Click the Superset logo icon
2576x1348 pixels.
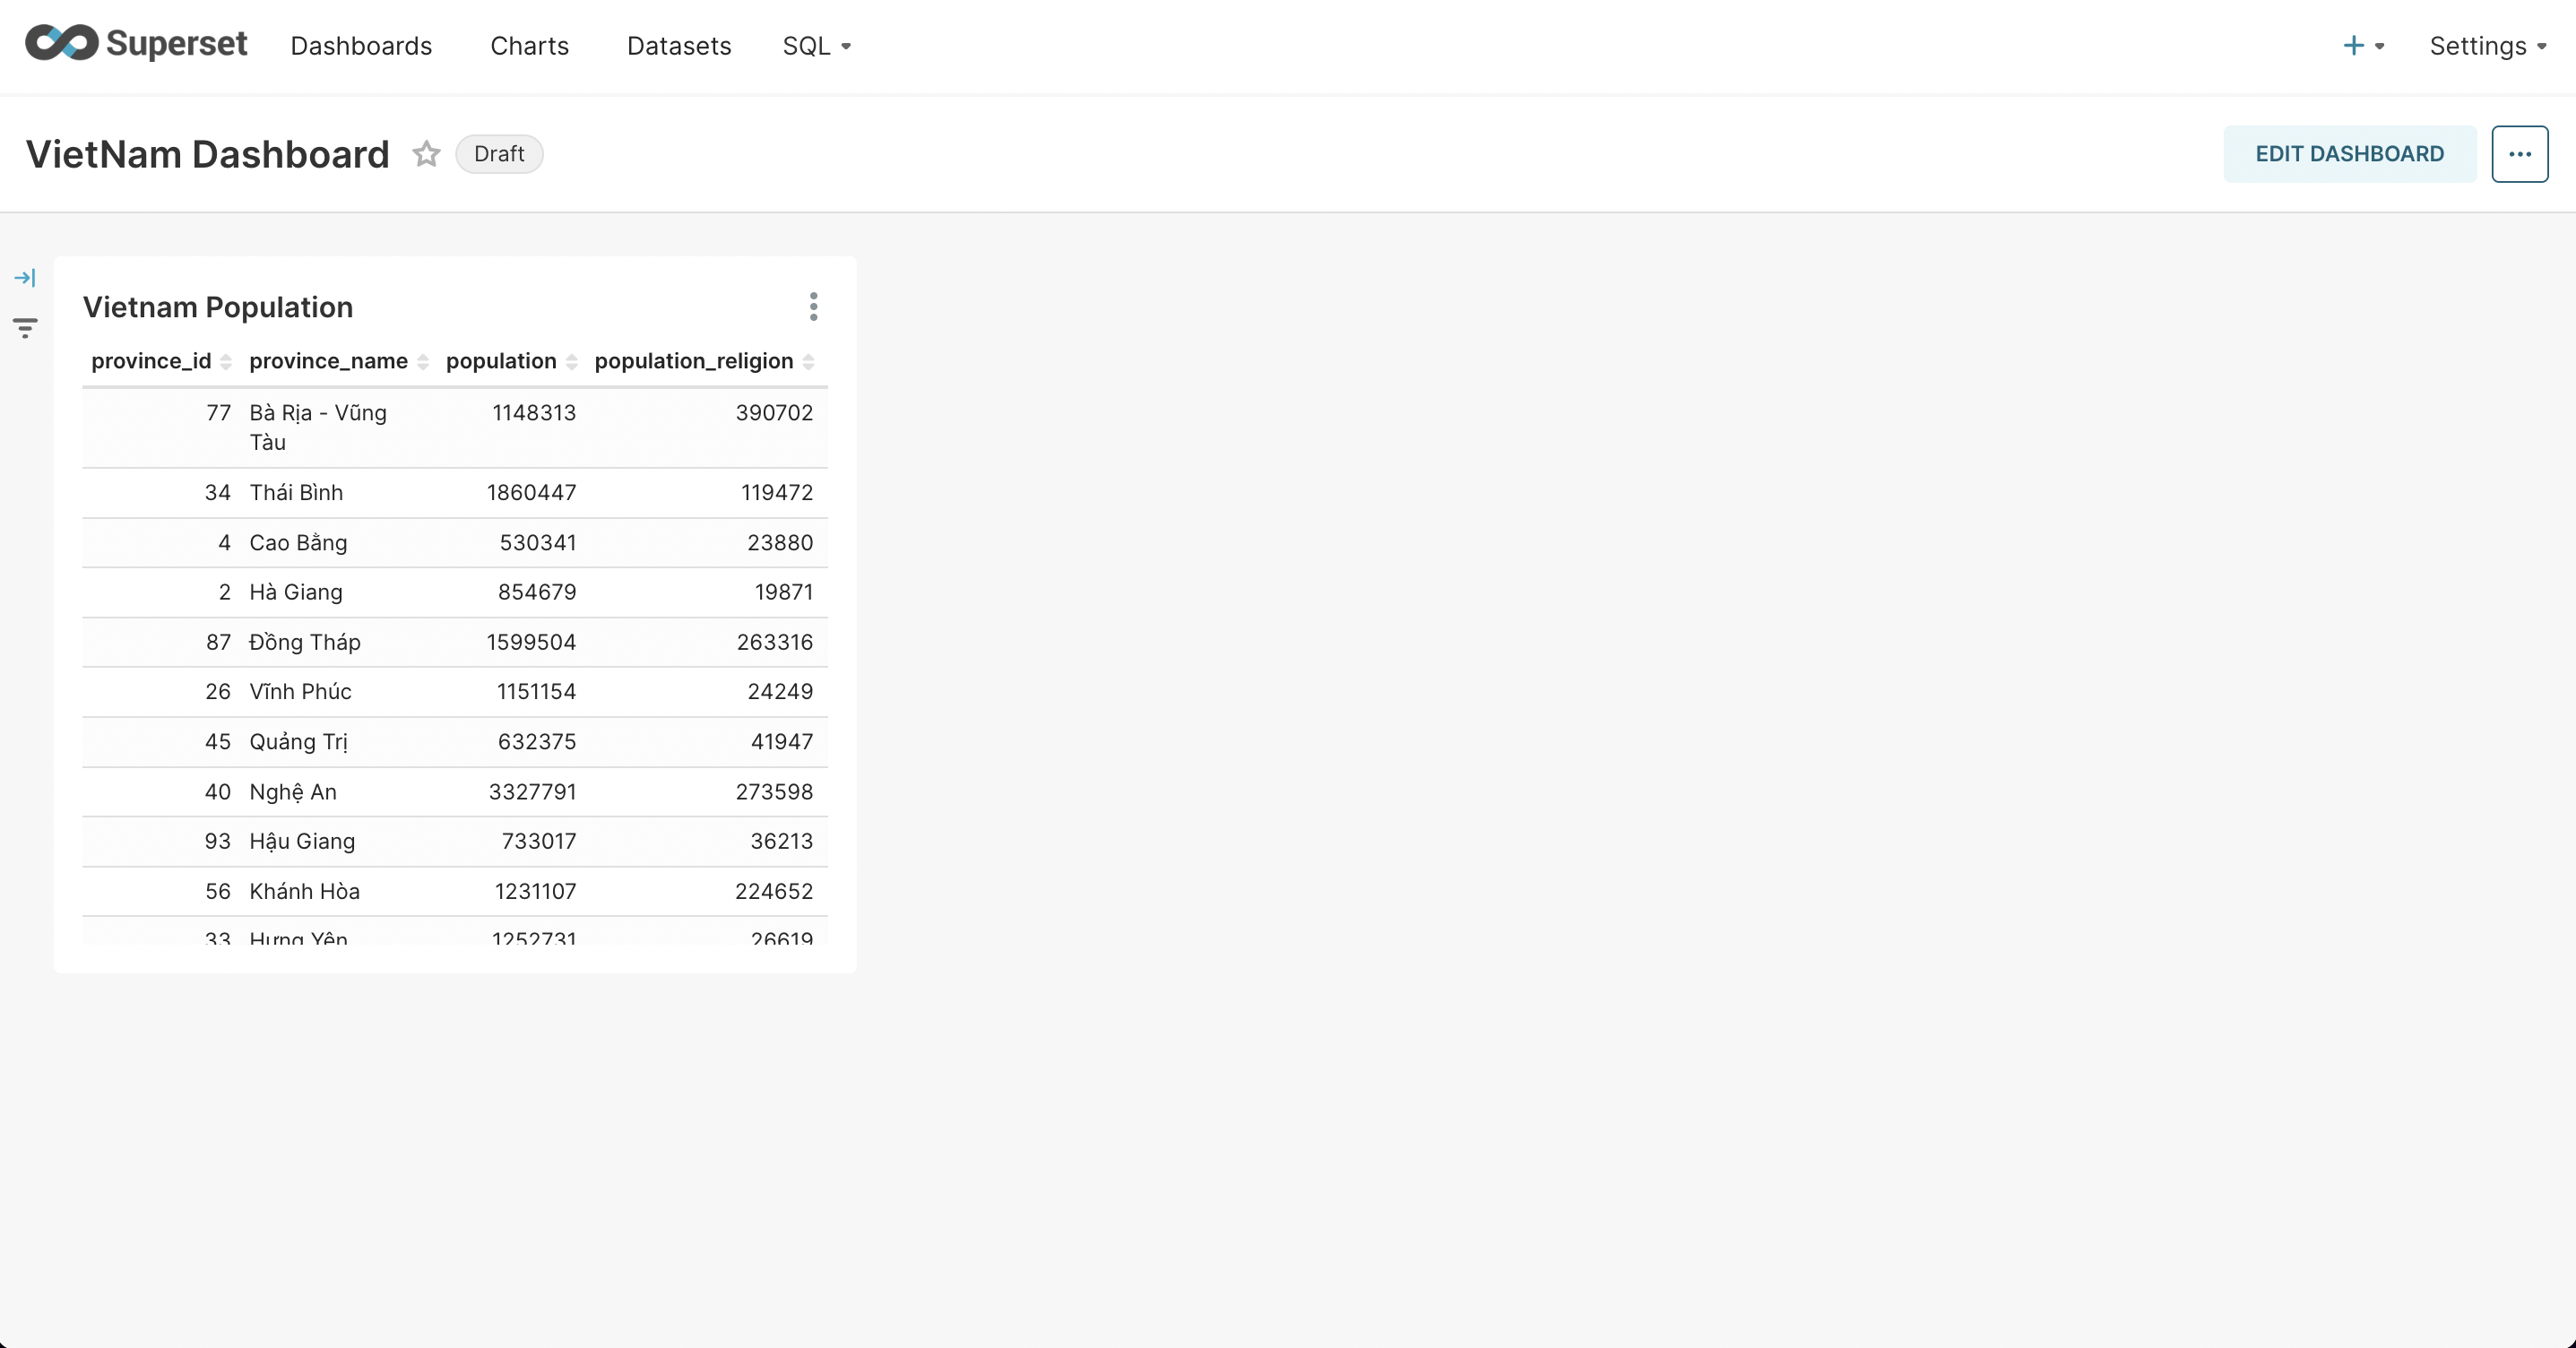pyautogui.click(x=62, y=44)
